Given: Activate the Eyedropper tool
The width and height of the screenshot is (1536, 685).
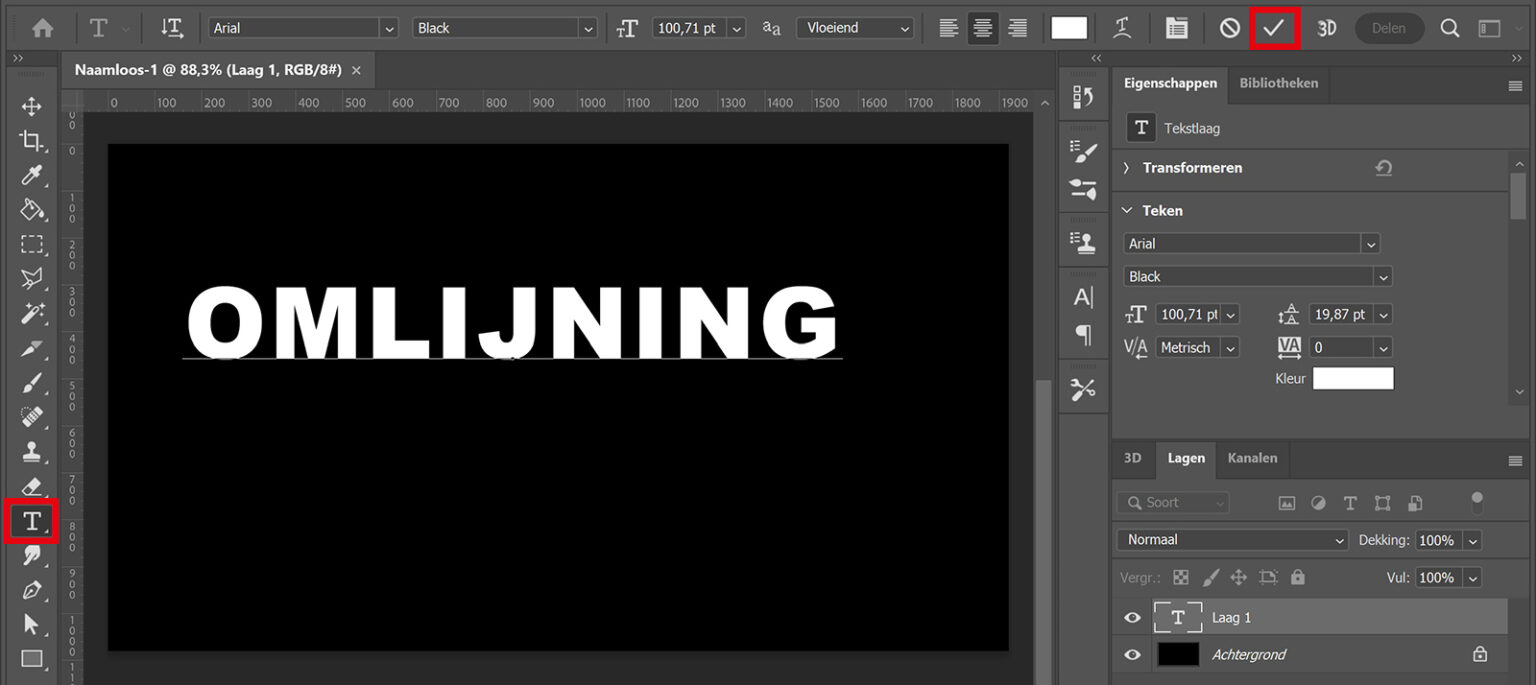Looking at the screenshot, I should tap(31, 176).
